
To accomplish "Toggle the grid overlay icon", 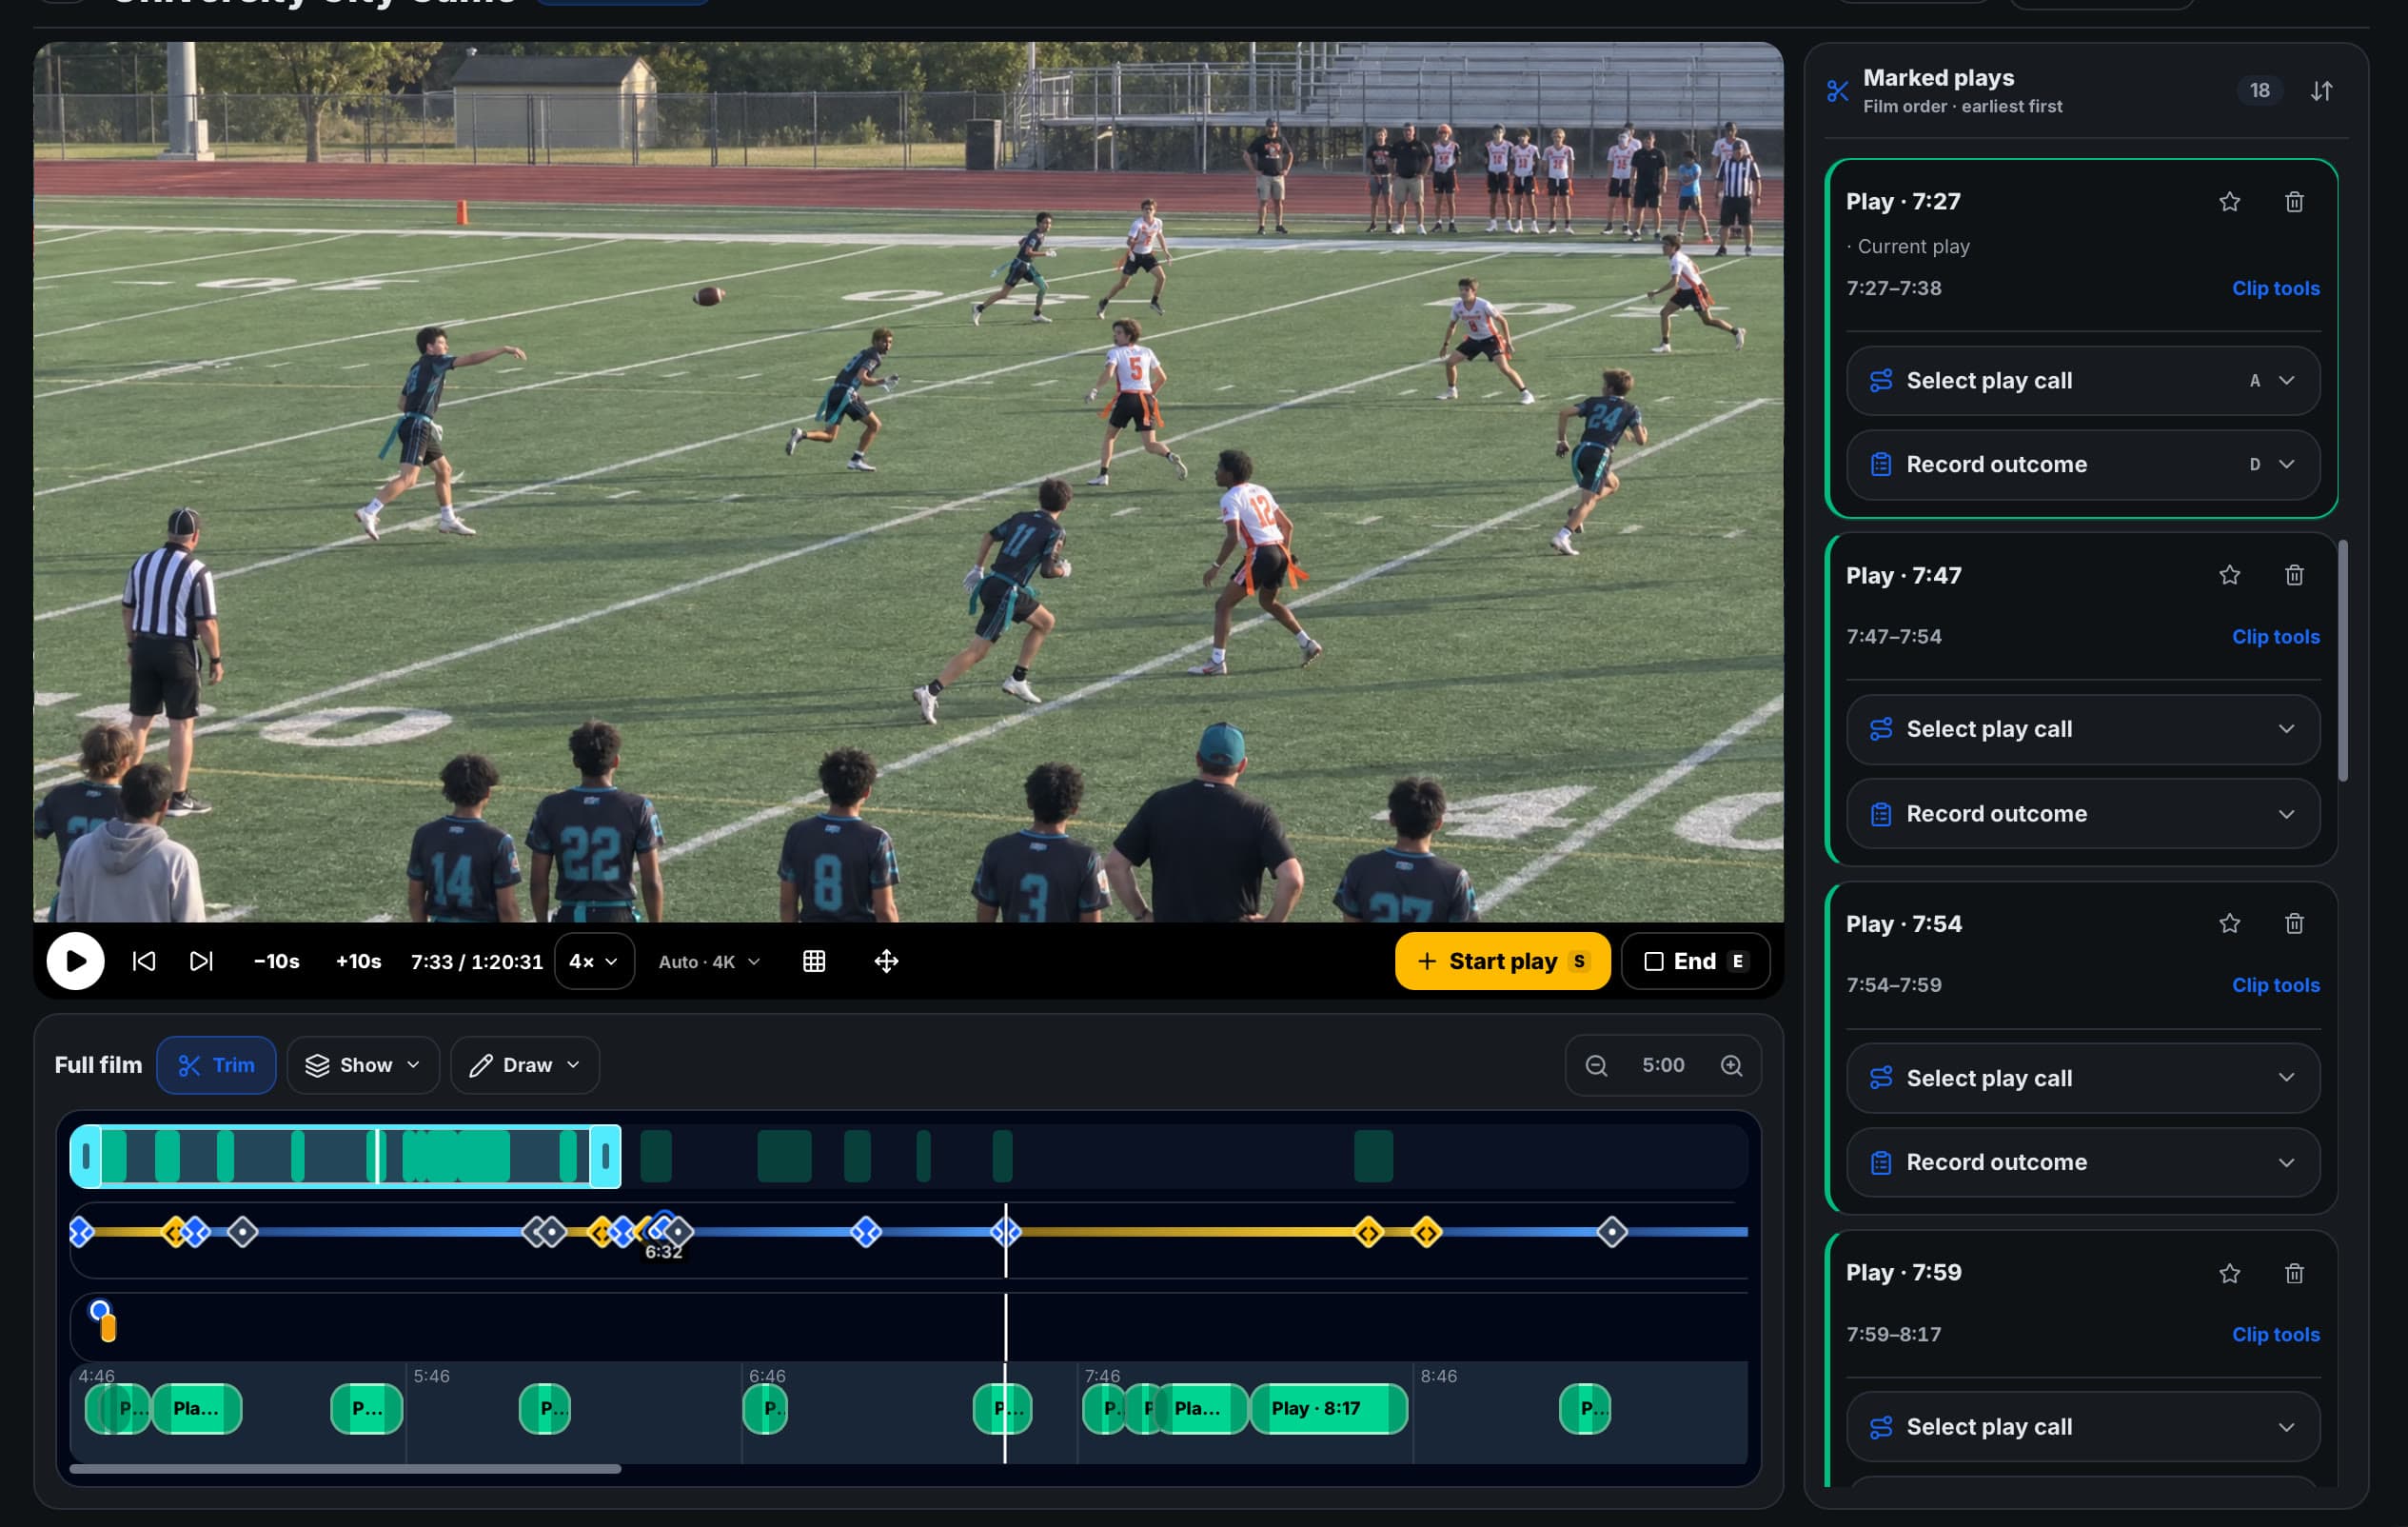I will coord(814,961).
